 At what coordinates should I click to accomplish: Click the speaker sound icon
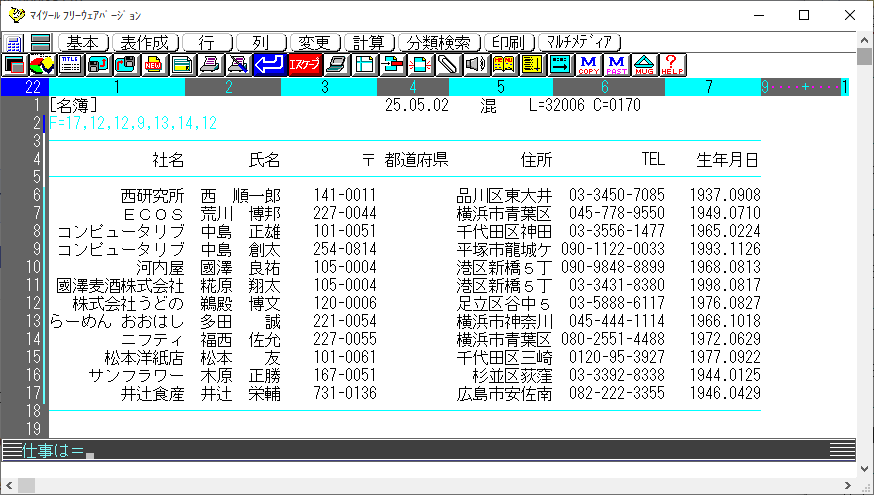point(476,65)
